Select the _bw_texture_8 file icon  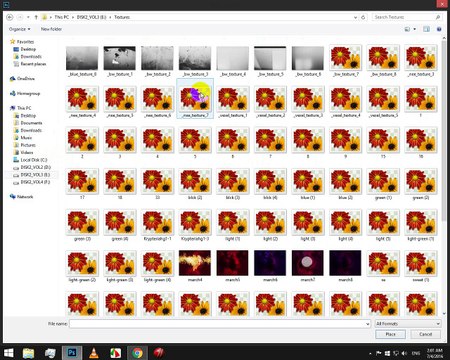[x=383, y=58]
